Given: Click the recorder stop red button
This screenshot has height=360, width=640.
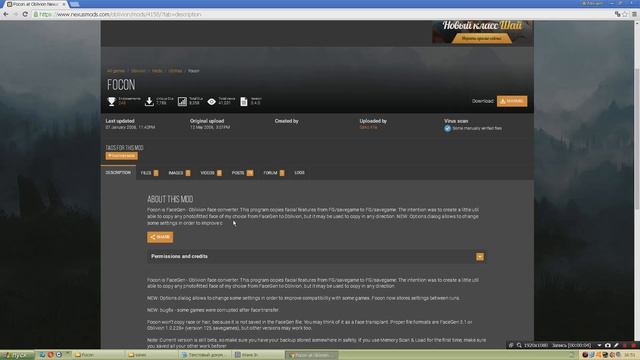Looking at the screenshot, I should tap(634, 345).
